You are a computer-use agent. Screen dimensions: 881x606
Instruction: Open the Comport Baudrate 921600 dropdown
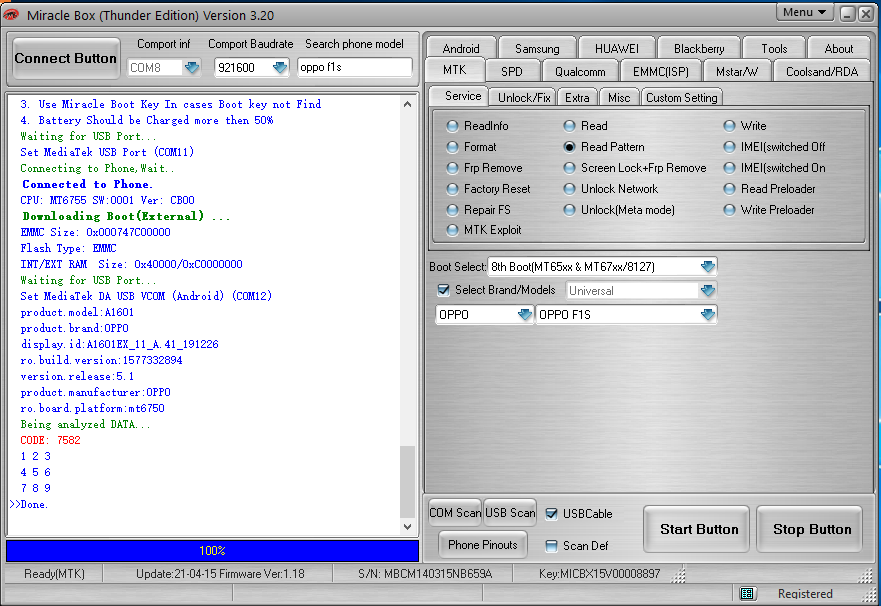pyautogui.click(x=280, y=67)
